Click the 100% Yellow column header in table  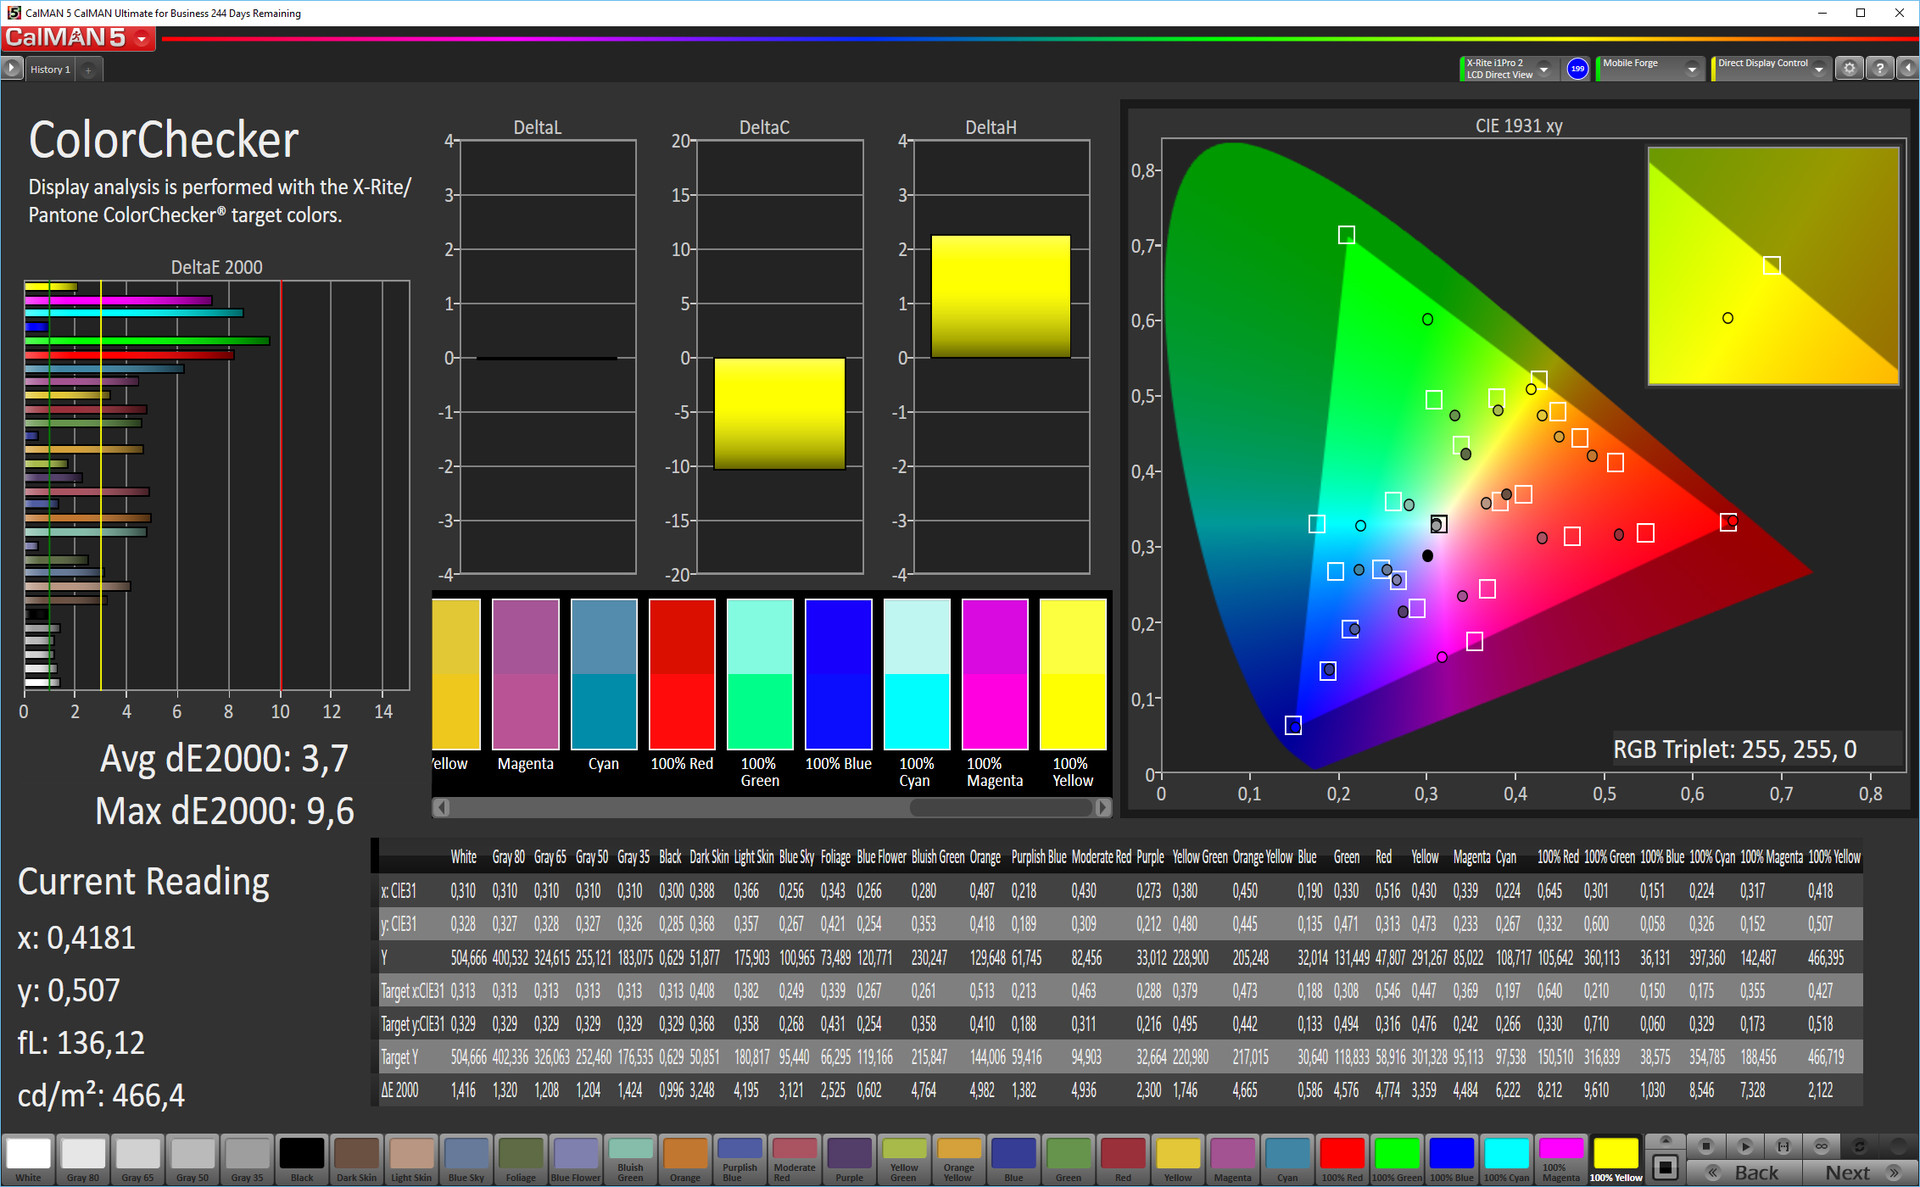click(x=1834, y=857)
